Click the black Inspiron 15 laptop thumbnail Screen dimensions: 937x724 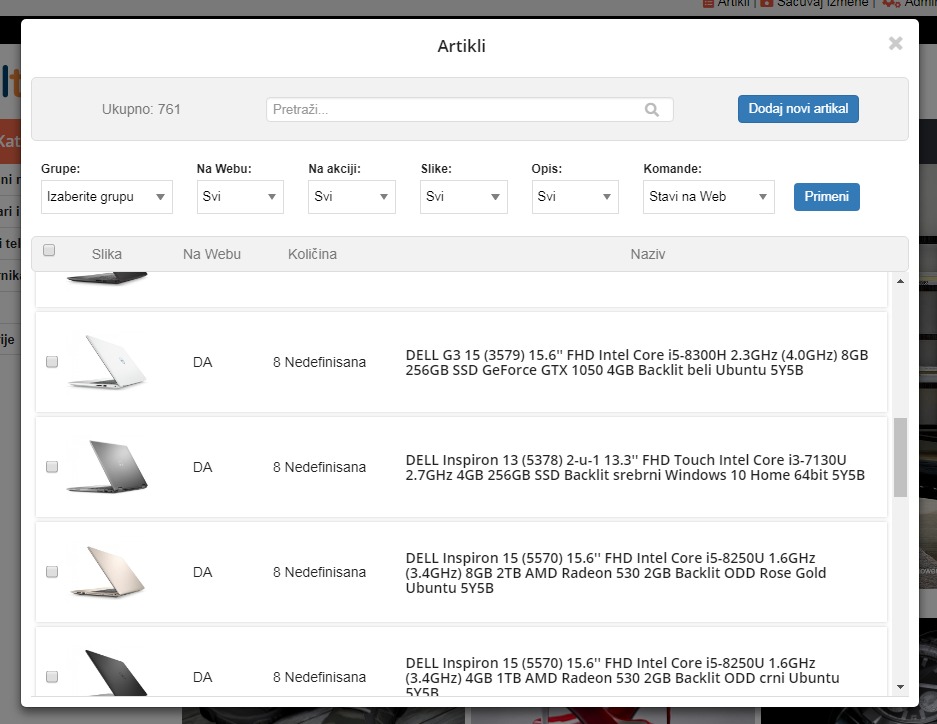(114, 673)
